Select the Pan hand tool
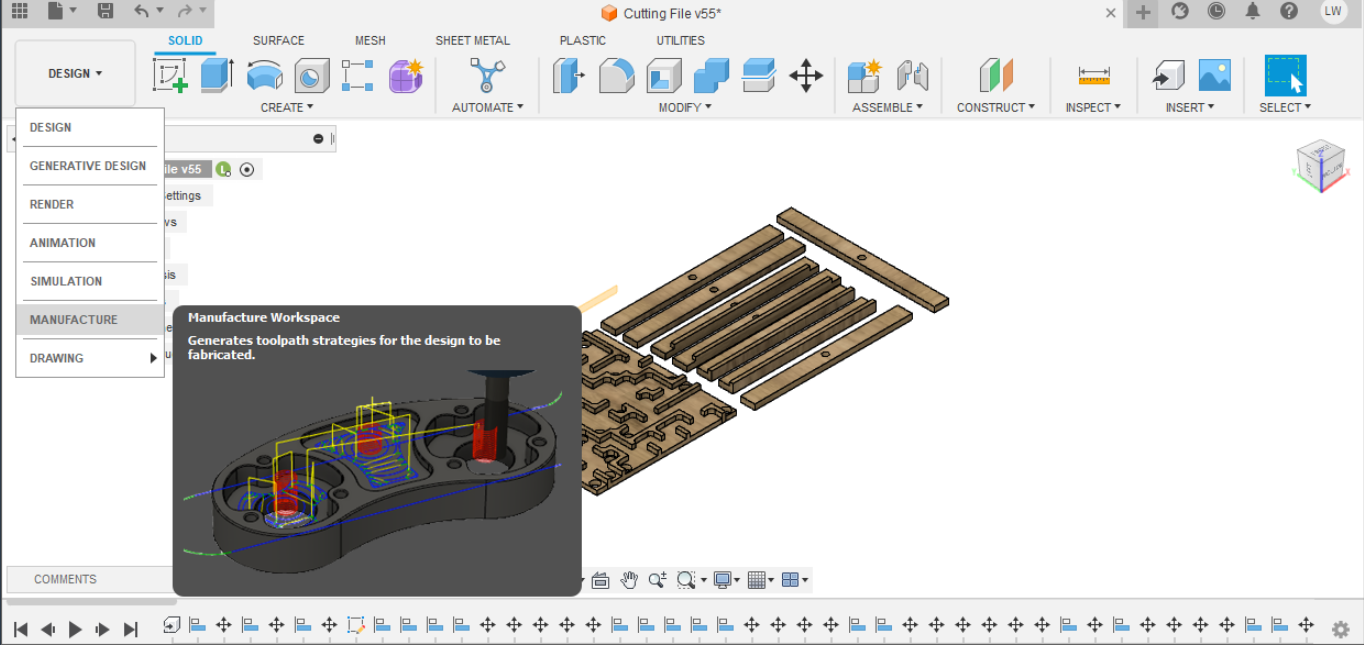 click(x=628, y=580)
